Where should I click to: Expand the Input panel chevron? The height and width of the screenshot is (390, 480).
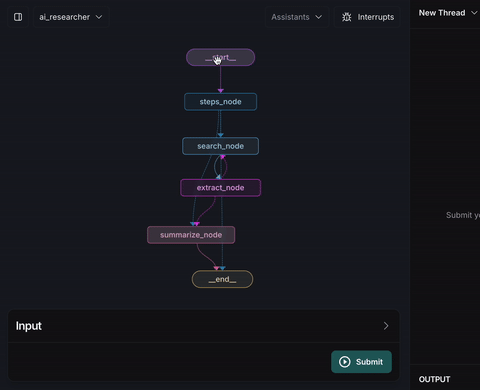coord(386,326)
